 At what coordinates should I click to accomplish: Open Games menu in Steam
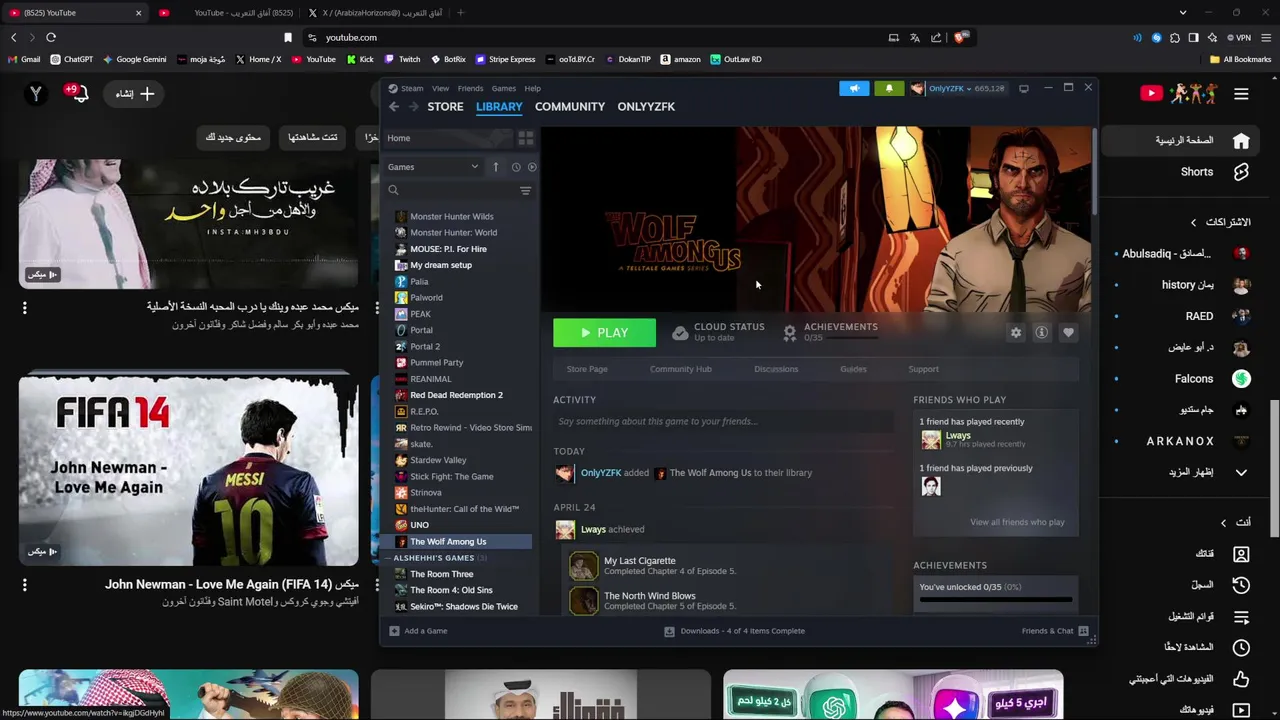(x=504, y=88)
